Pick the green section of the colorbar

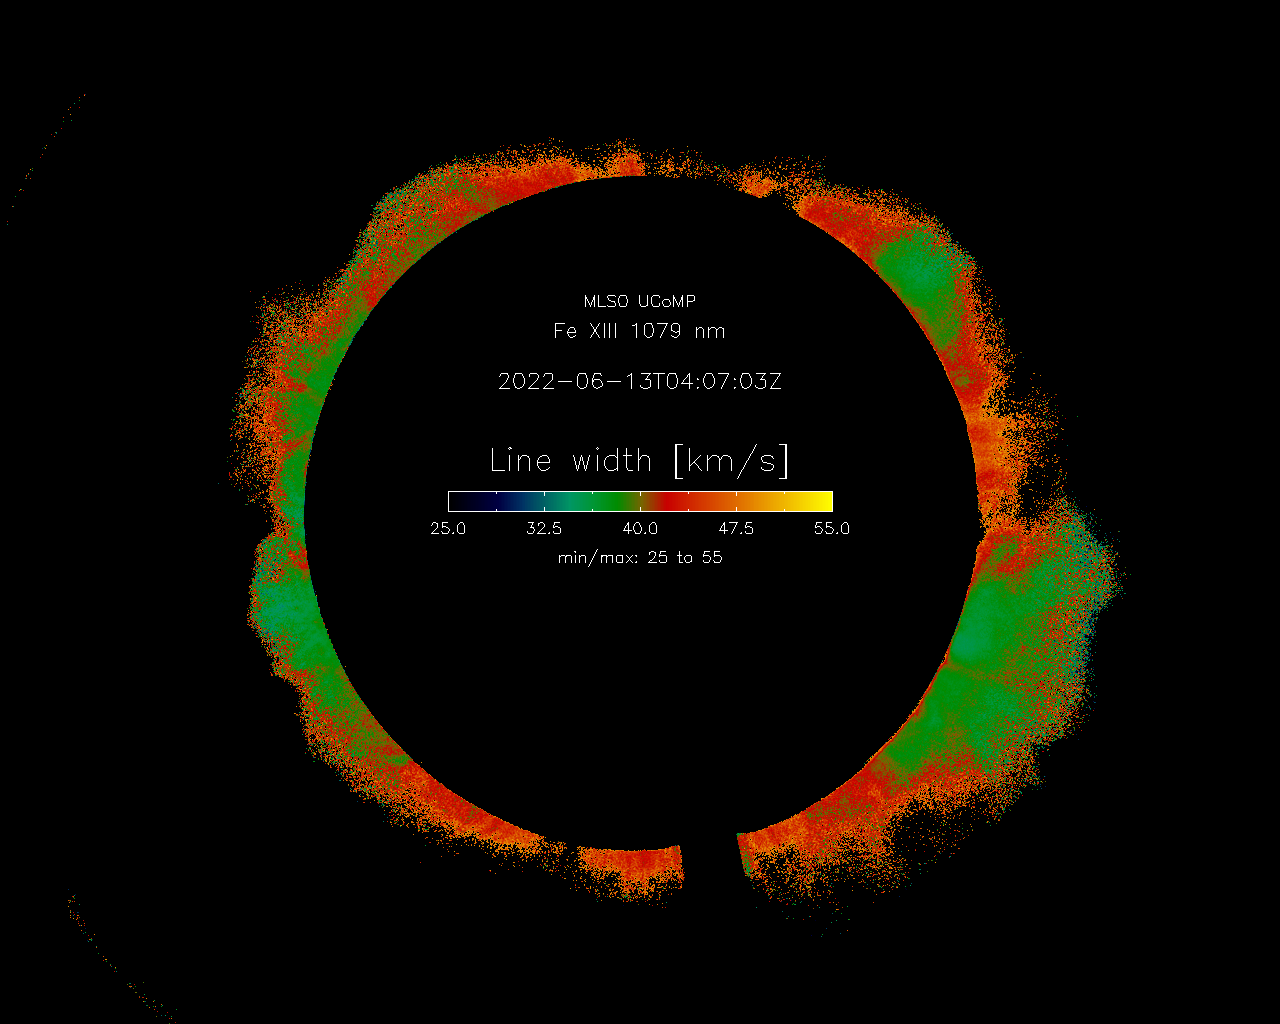click(x=610, y=501)
